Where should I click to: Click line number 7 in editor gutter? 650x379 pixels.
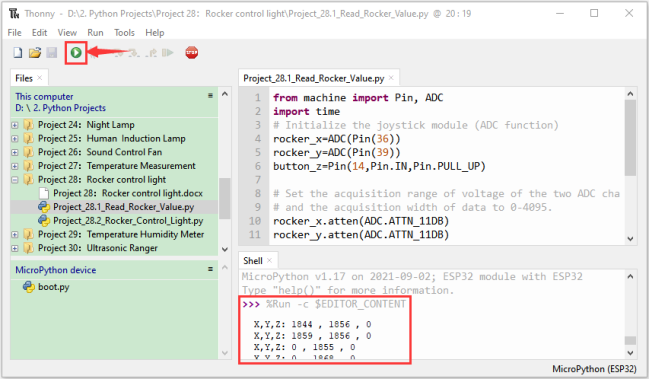(258, 180)
